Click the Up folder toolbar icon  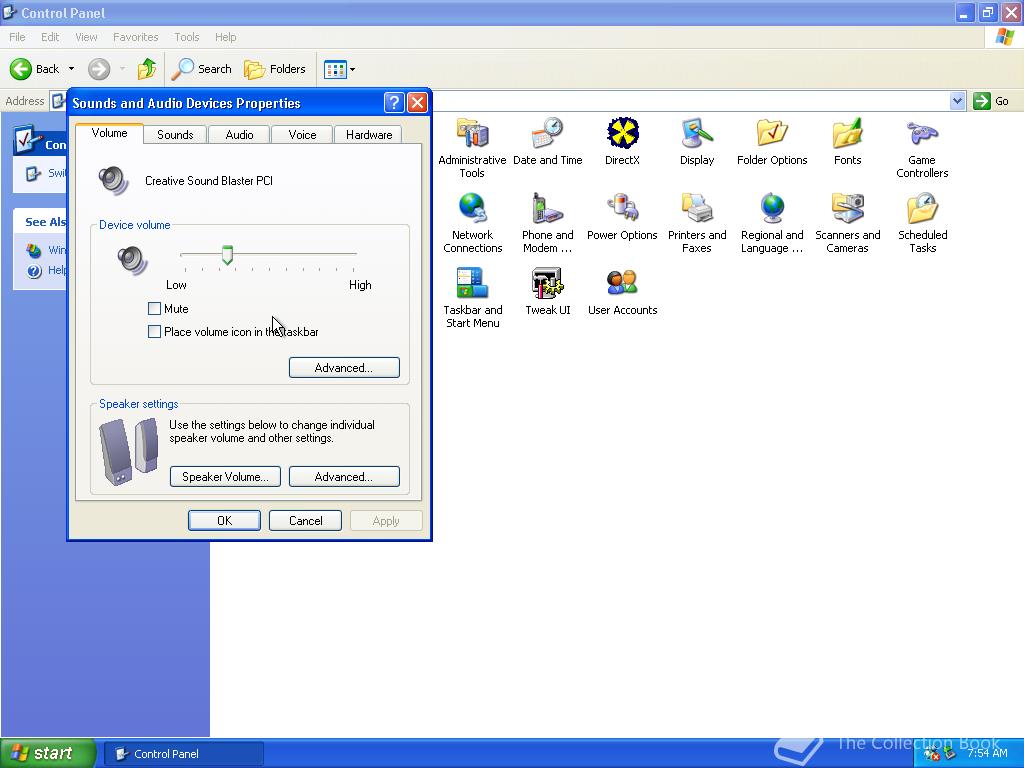pyautogui.click(x=147, y=69)
